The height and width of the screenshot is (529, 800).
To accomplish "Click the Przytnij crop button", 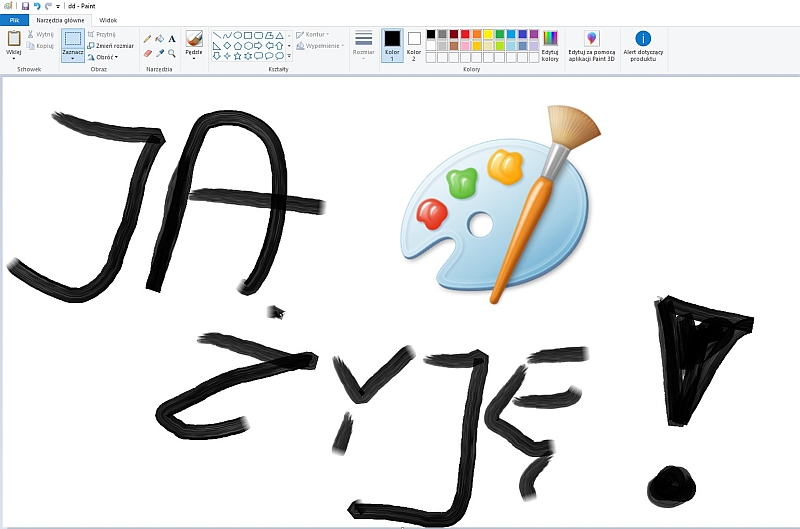I will click(x=102, y=34).
